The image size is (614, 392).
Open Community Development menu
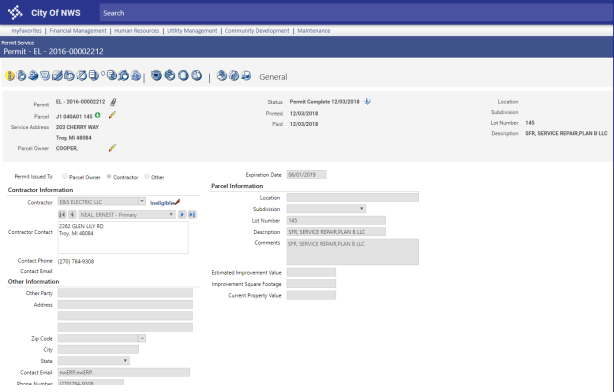click(x=257, y=31)
